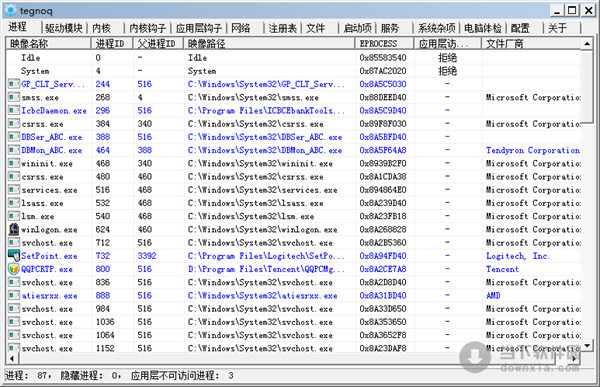Viewport: 600px width, 387px height.
Task: Click EPROCESS value 0x8A5C5030
Action: [x=383, y=84]
